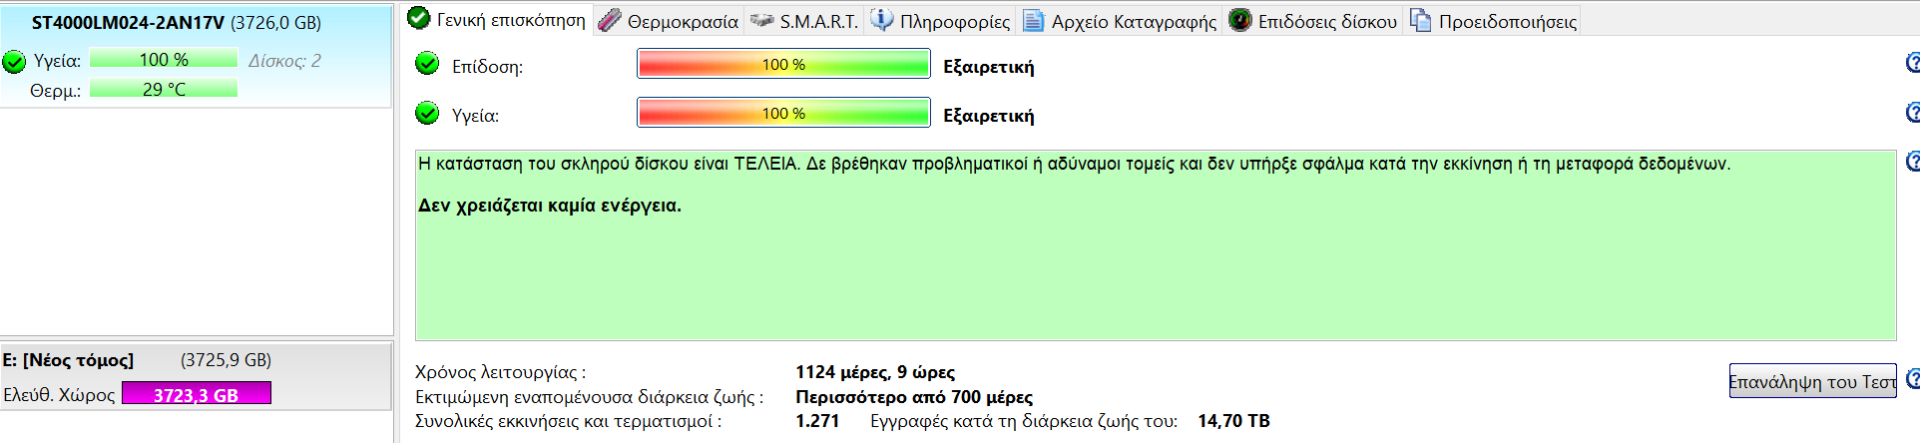Click the 100 % health bar in the disk panel
This screenshot has width=1920, height=443.
(163, 60)
